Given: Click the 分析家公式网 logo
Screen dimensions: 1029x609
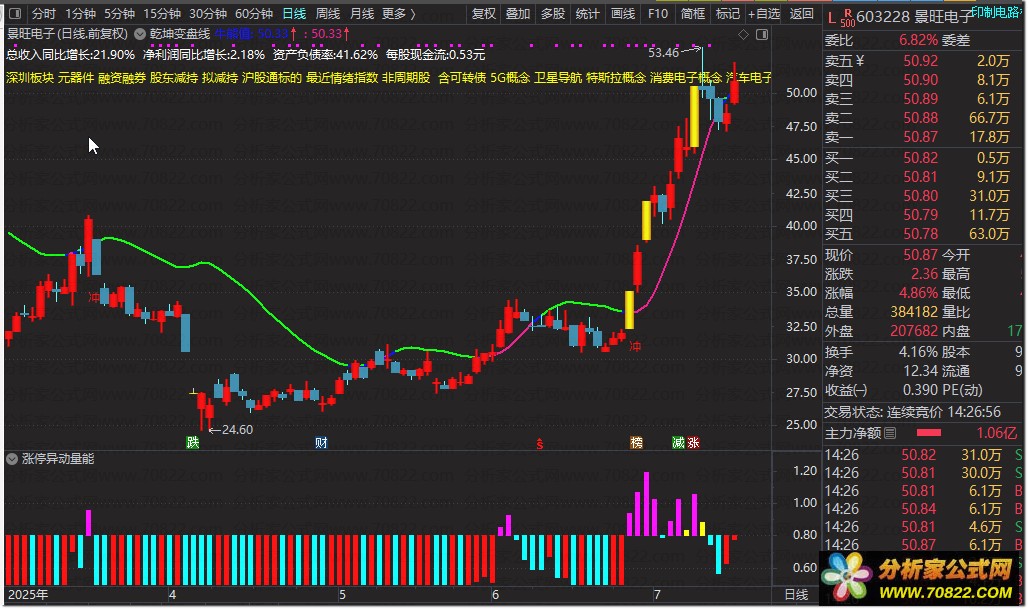Looking at the screenshot, I should [x=923, y=578].
